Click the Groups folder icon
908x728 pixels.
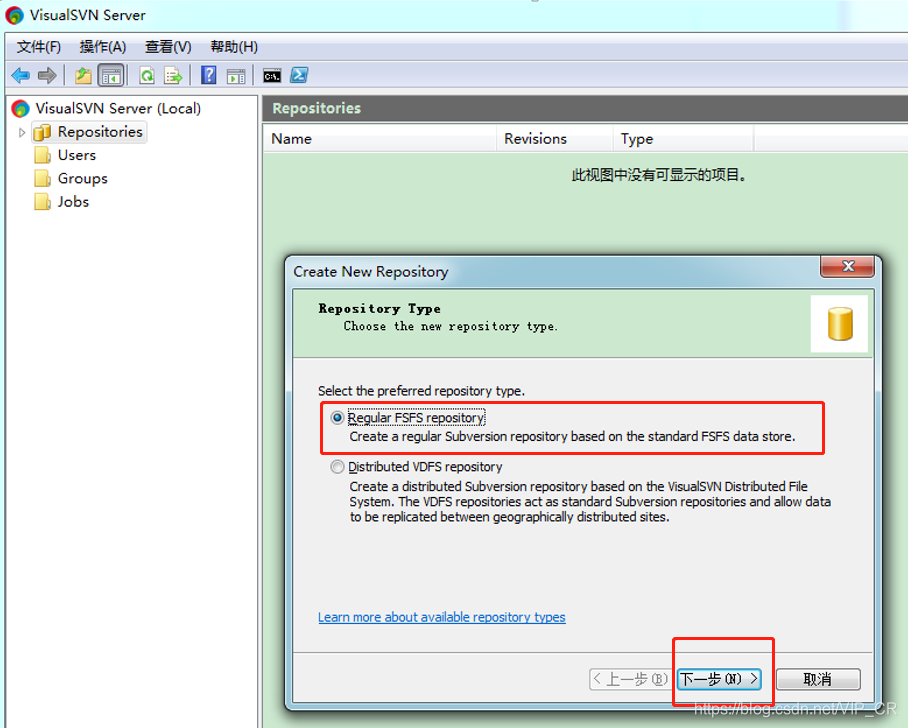coord(42,178)
